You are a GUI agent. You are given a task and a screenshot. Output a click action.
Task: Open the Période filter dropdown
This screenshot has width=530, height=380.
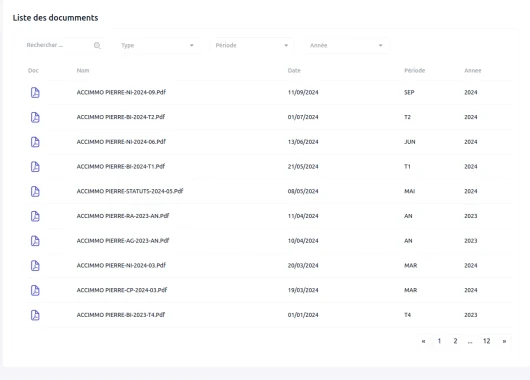tap(252, 45)
